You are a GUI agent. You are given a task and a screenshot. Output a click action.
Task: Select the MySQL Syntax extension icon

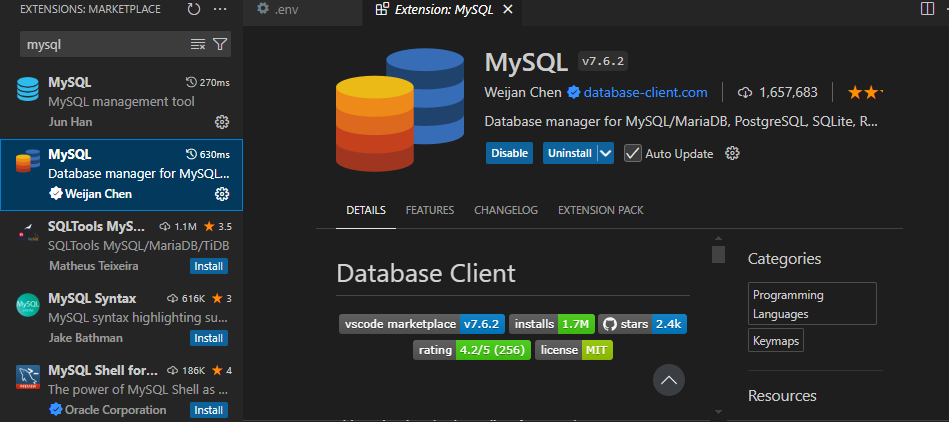click(x=28, y=305)
